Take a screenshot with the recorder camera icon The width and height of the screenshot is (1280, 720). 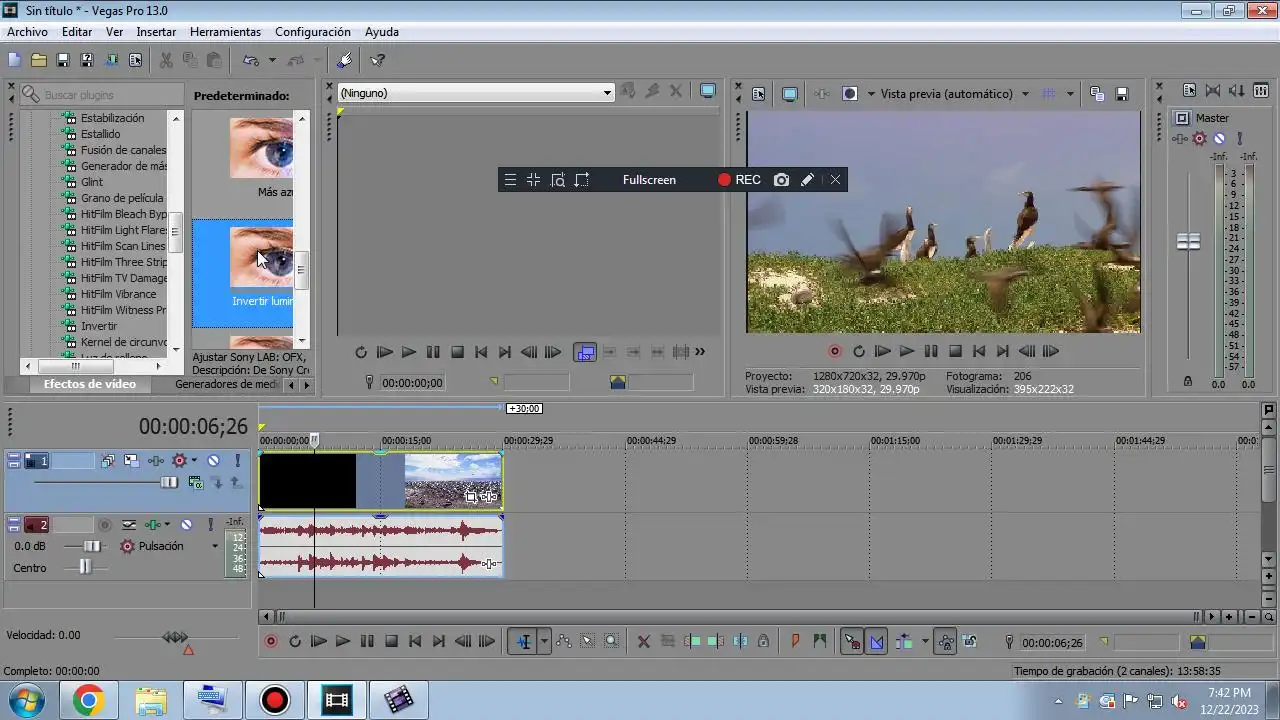pyautogui.click(x=781, y=180)
